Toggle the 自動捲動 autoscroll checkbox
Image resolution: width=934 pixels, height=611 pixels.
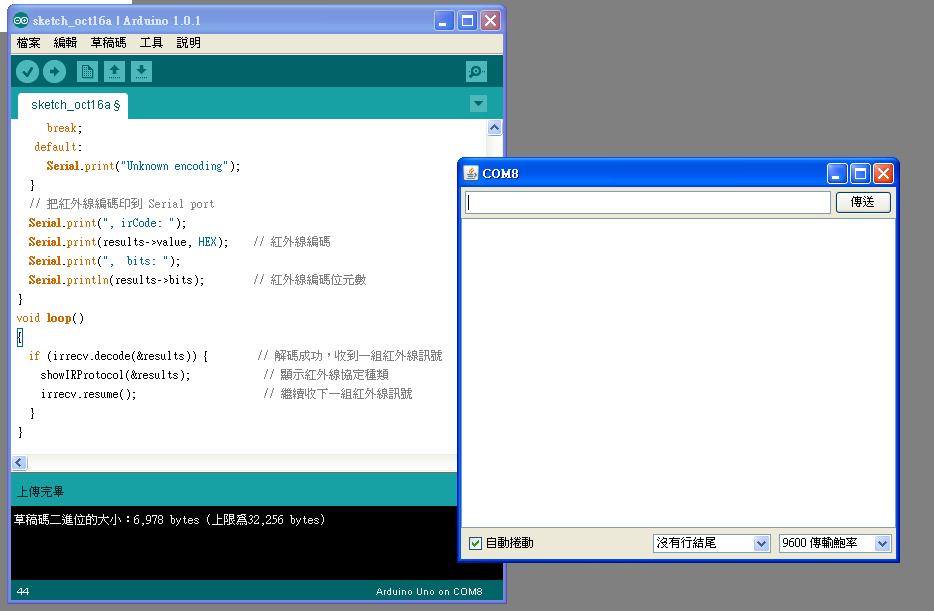475,543
